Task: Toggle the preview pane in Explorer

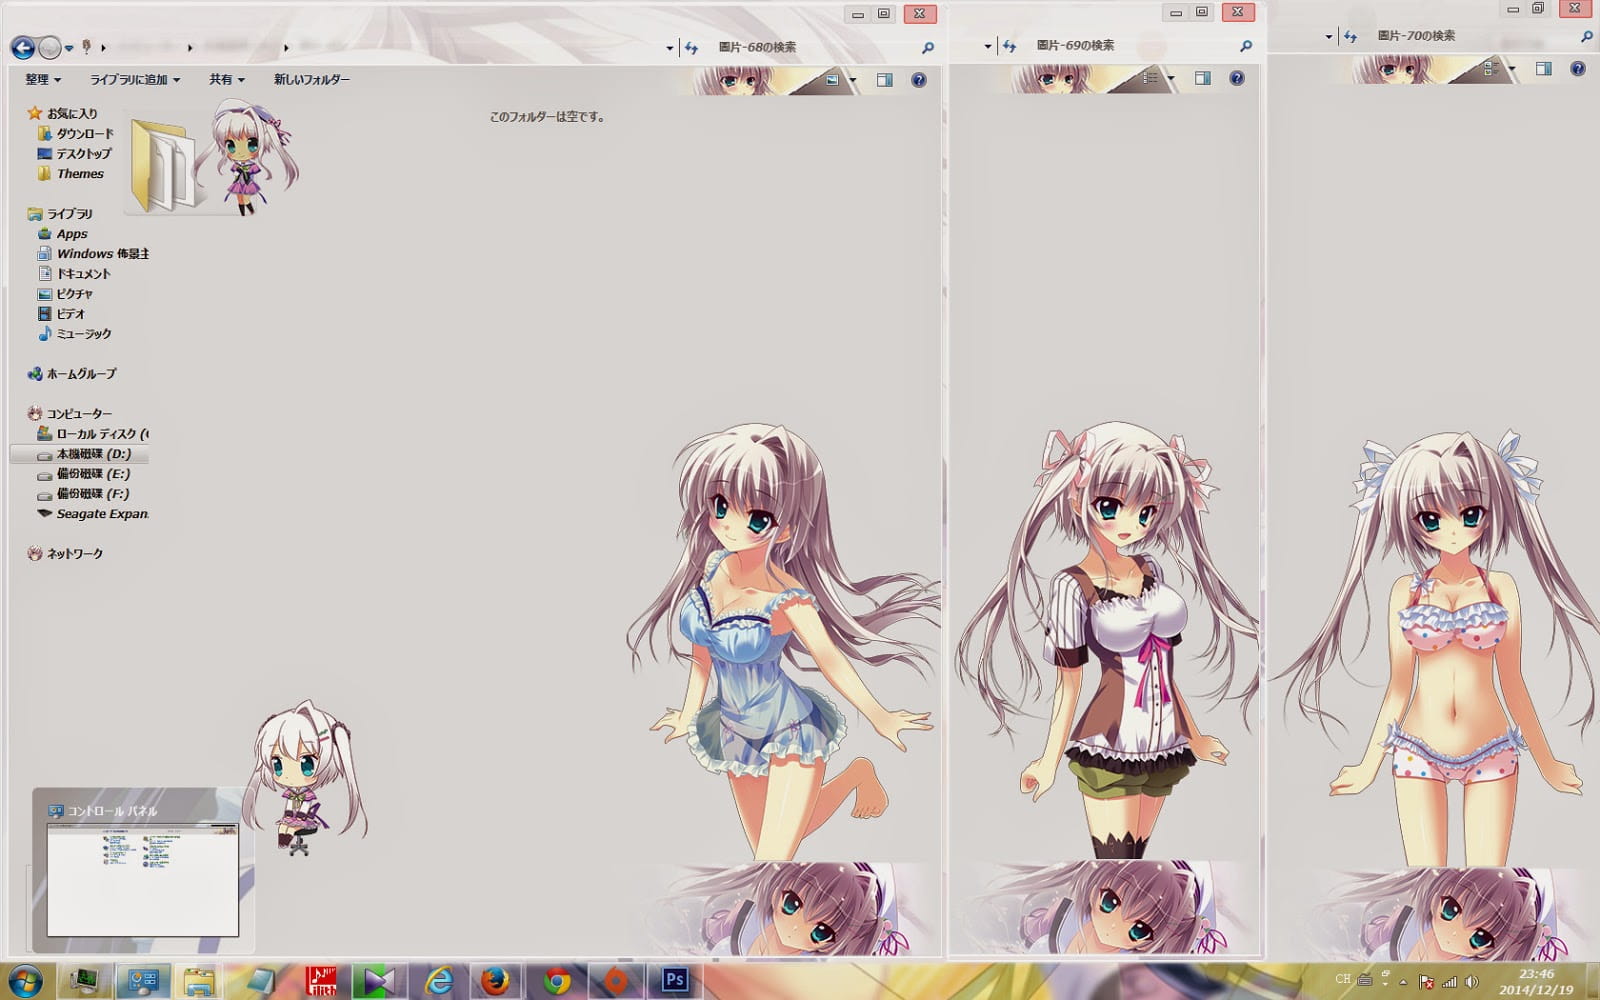Action: (x=883, y=81)
